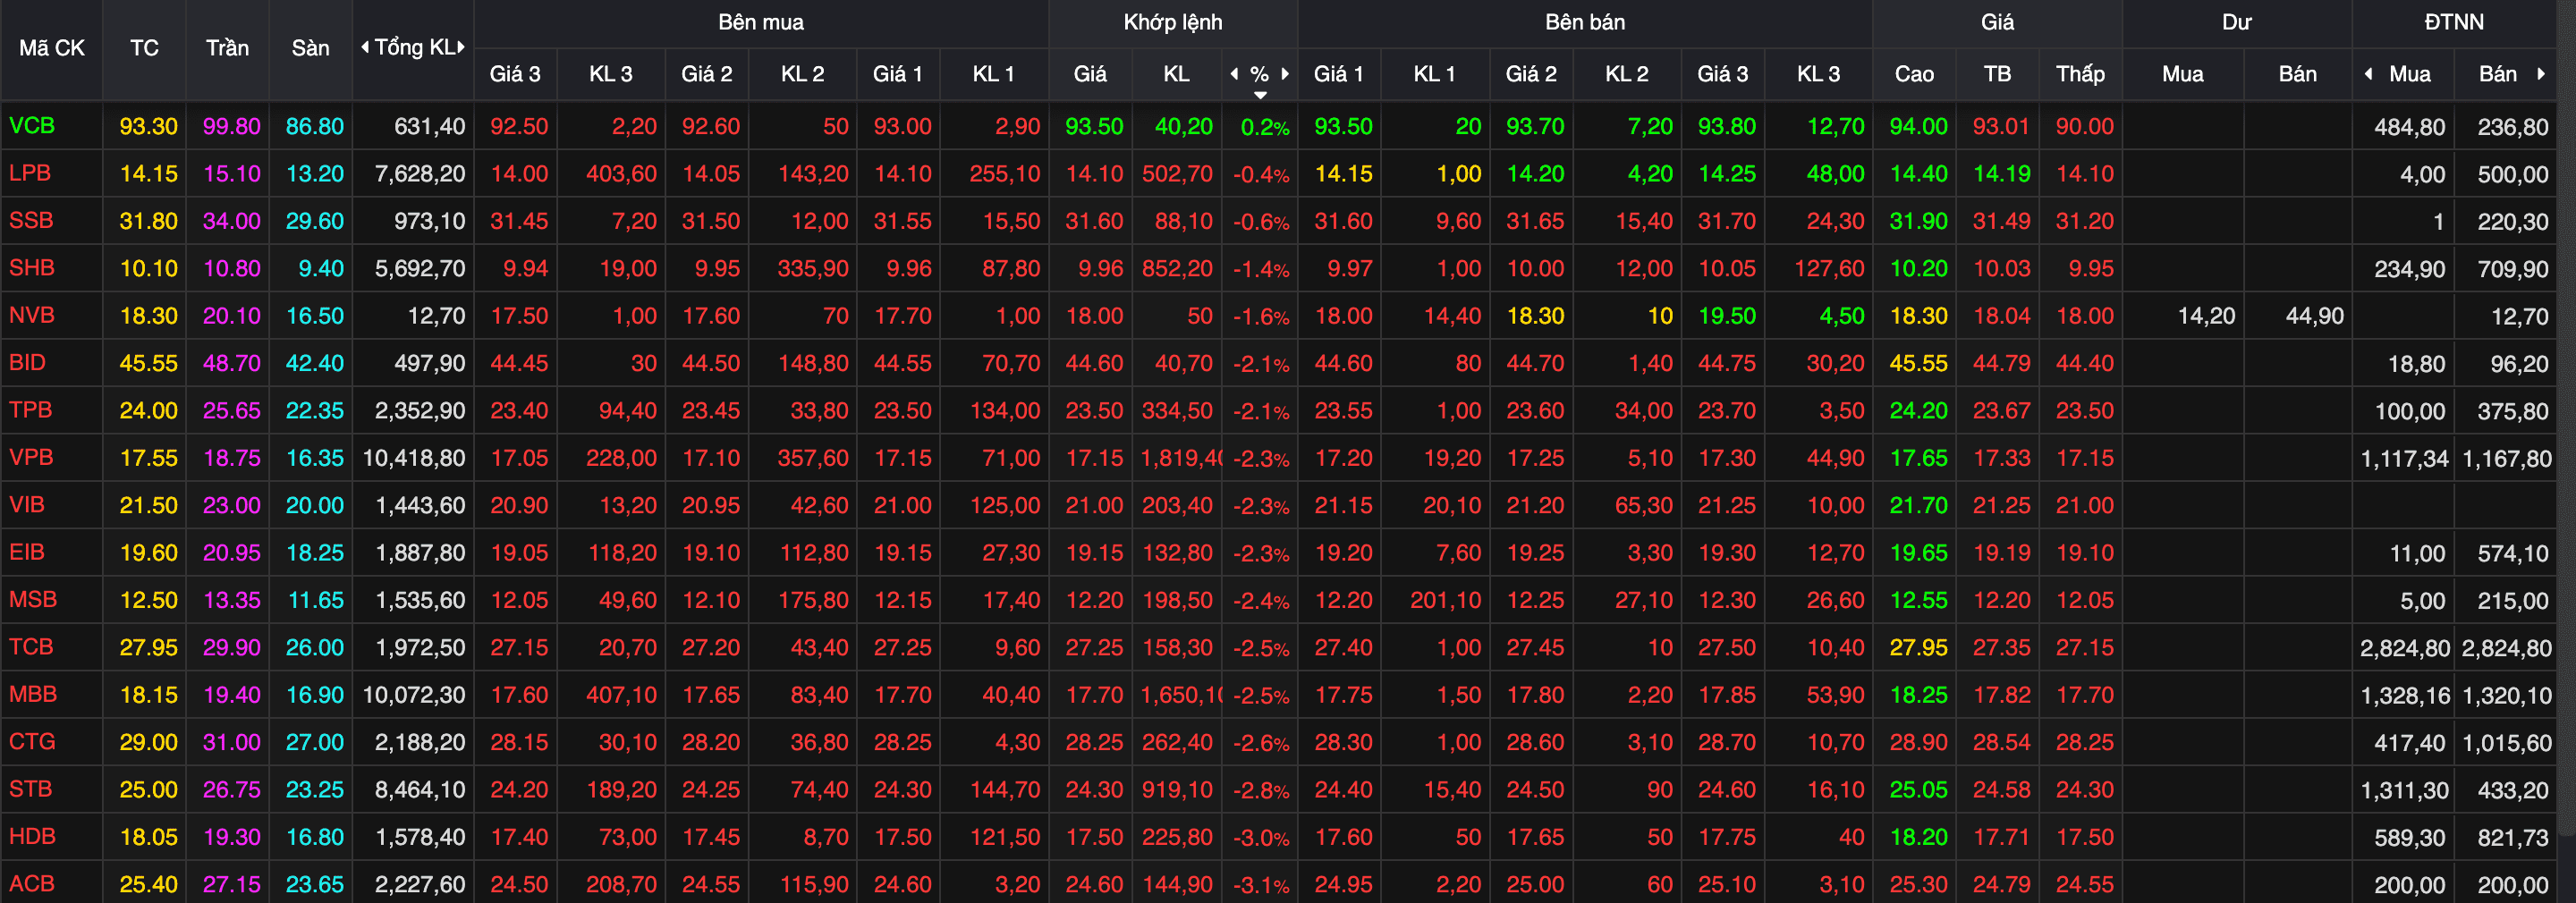Screen dimensions: 2576x903
Task: Open the BID stock symbol
Action: (28, 362)
